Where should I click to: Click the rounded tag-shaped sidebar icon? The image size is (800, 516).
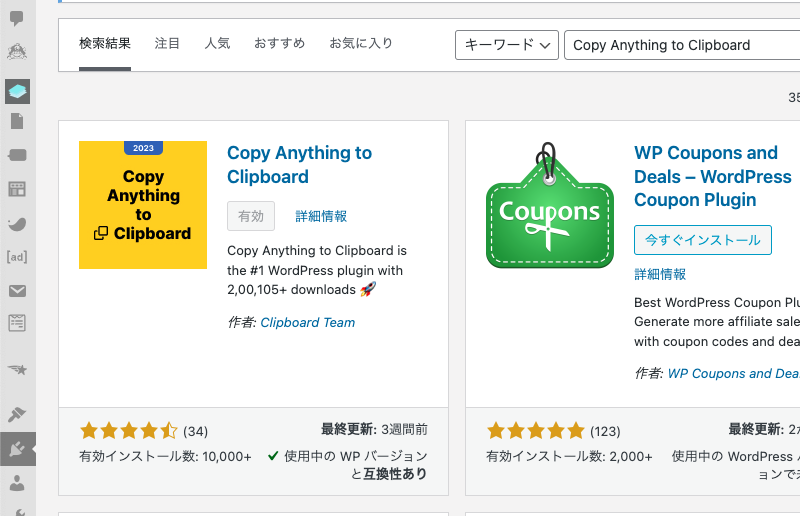pos(17,155)
